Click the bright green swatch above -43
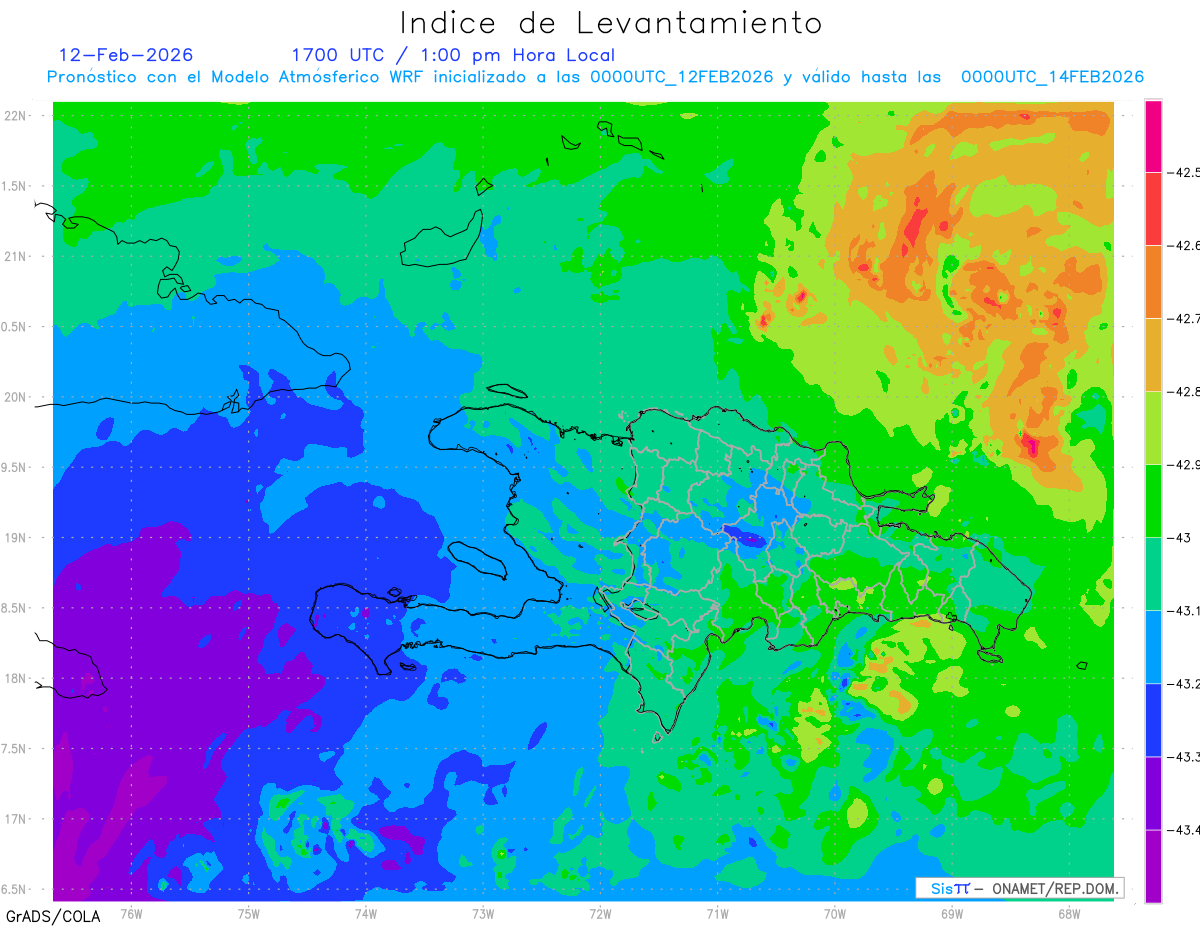This screenshot has height=927, width=1200. coord(1153,501)
